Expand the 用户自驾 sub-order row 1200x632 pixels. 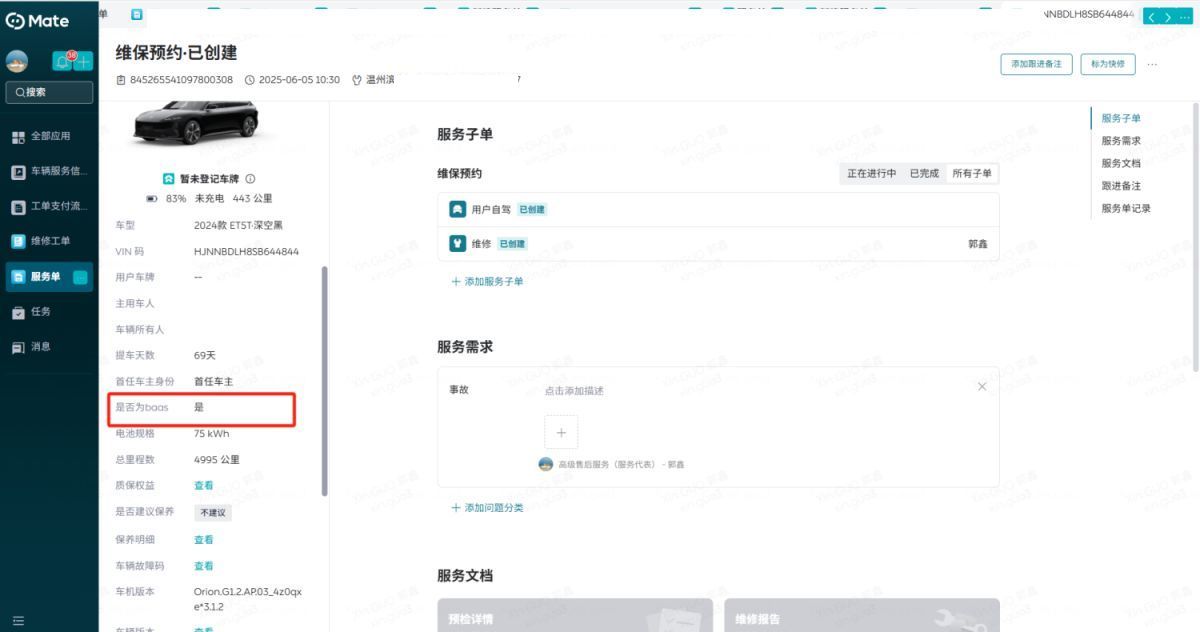coord(718,210)
